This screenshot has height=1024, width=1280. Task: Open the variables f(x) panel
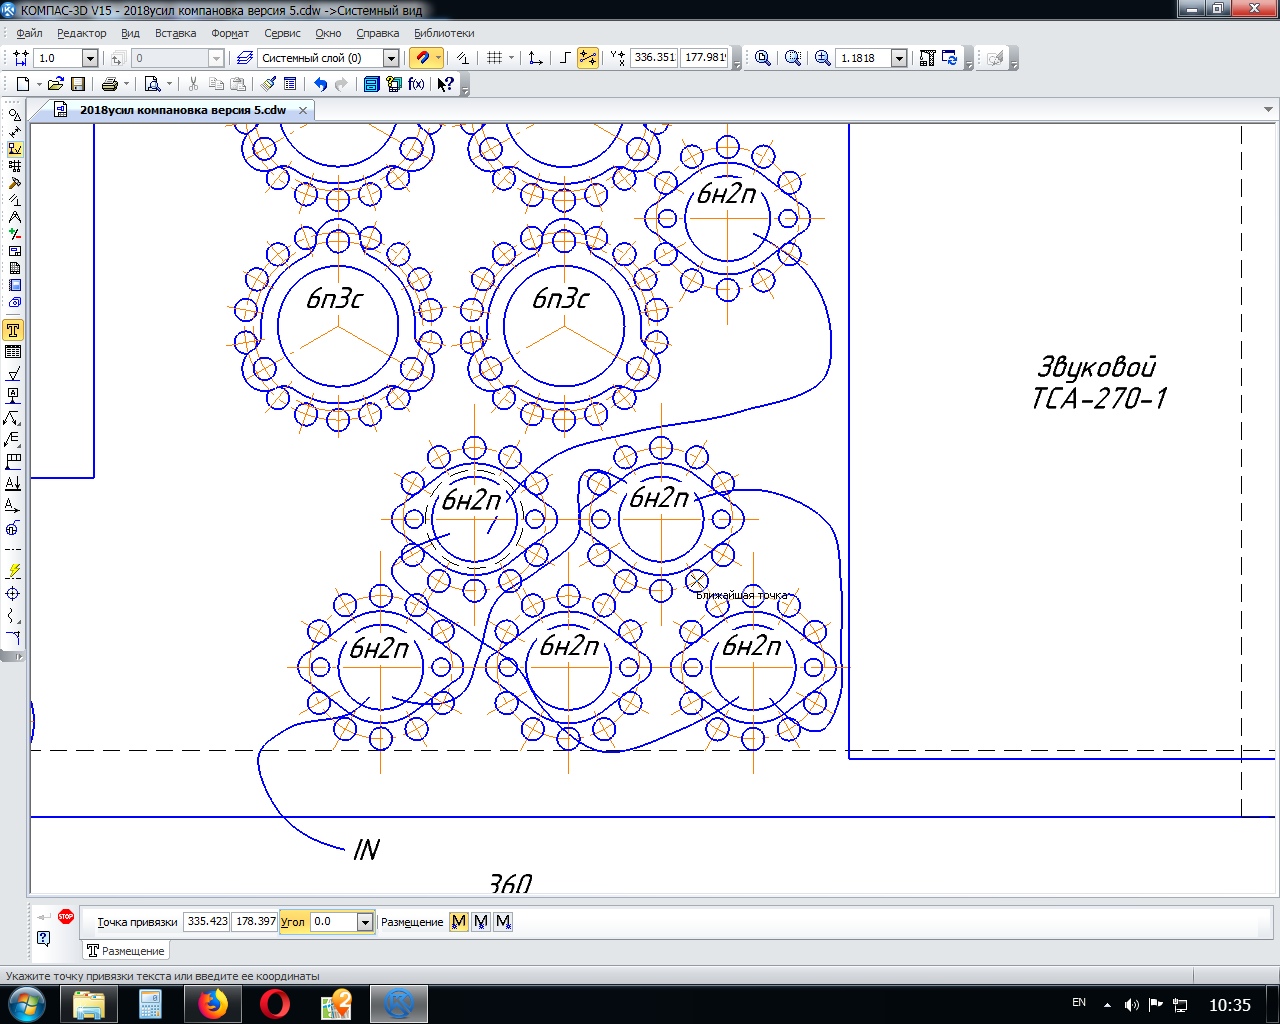(x=416, y=84)
